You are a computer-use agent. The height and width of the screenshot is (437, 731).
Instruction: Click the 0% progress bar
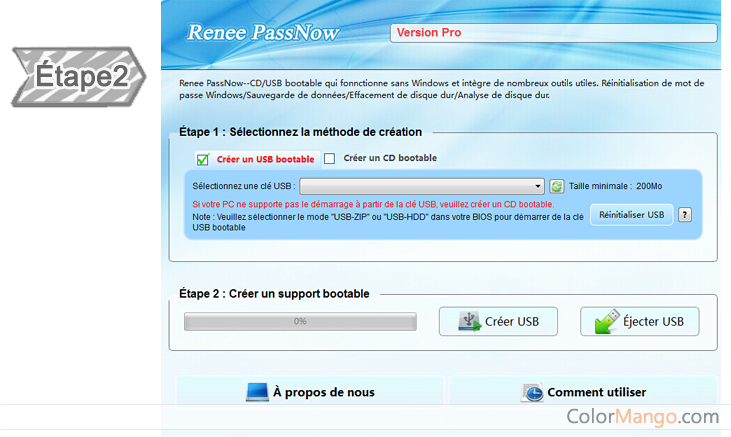click(x=300, y=322)
